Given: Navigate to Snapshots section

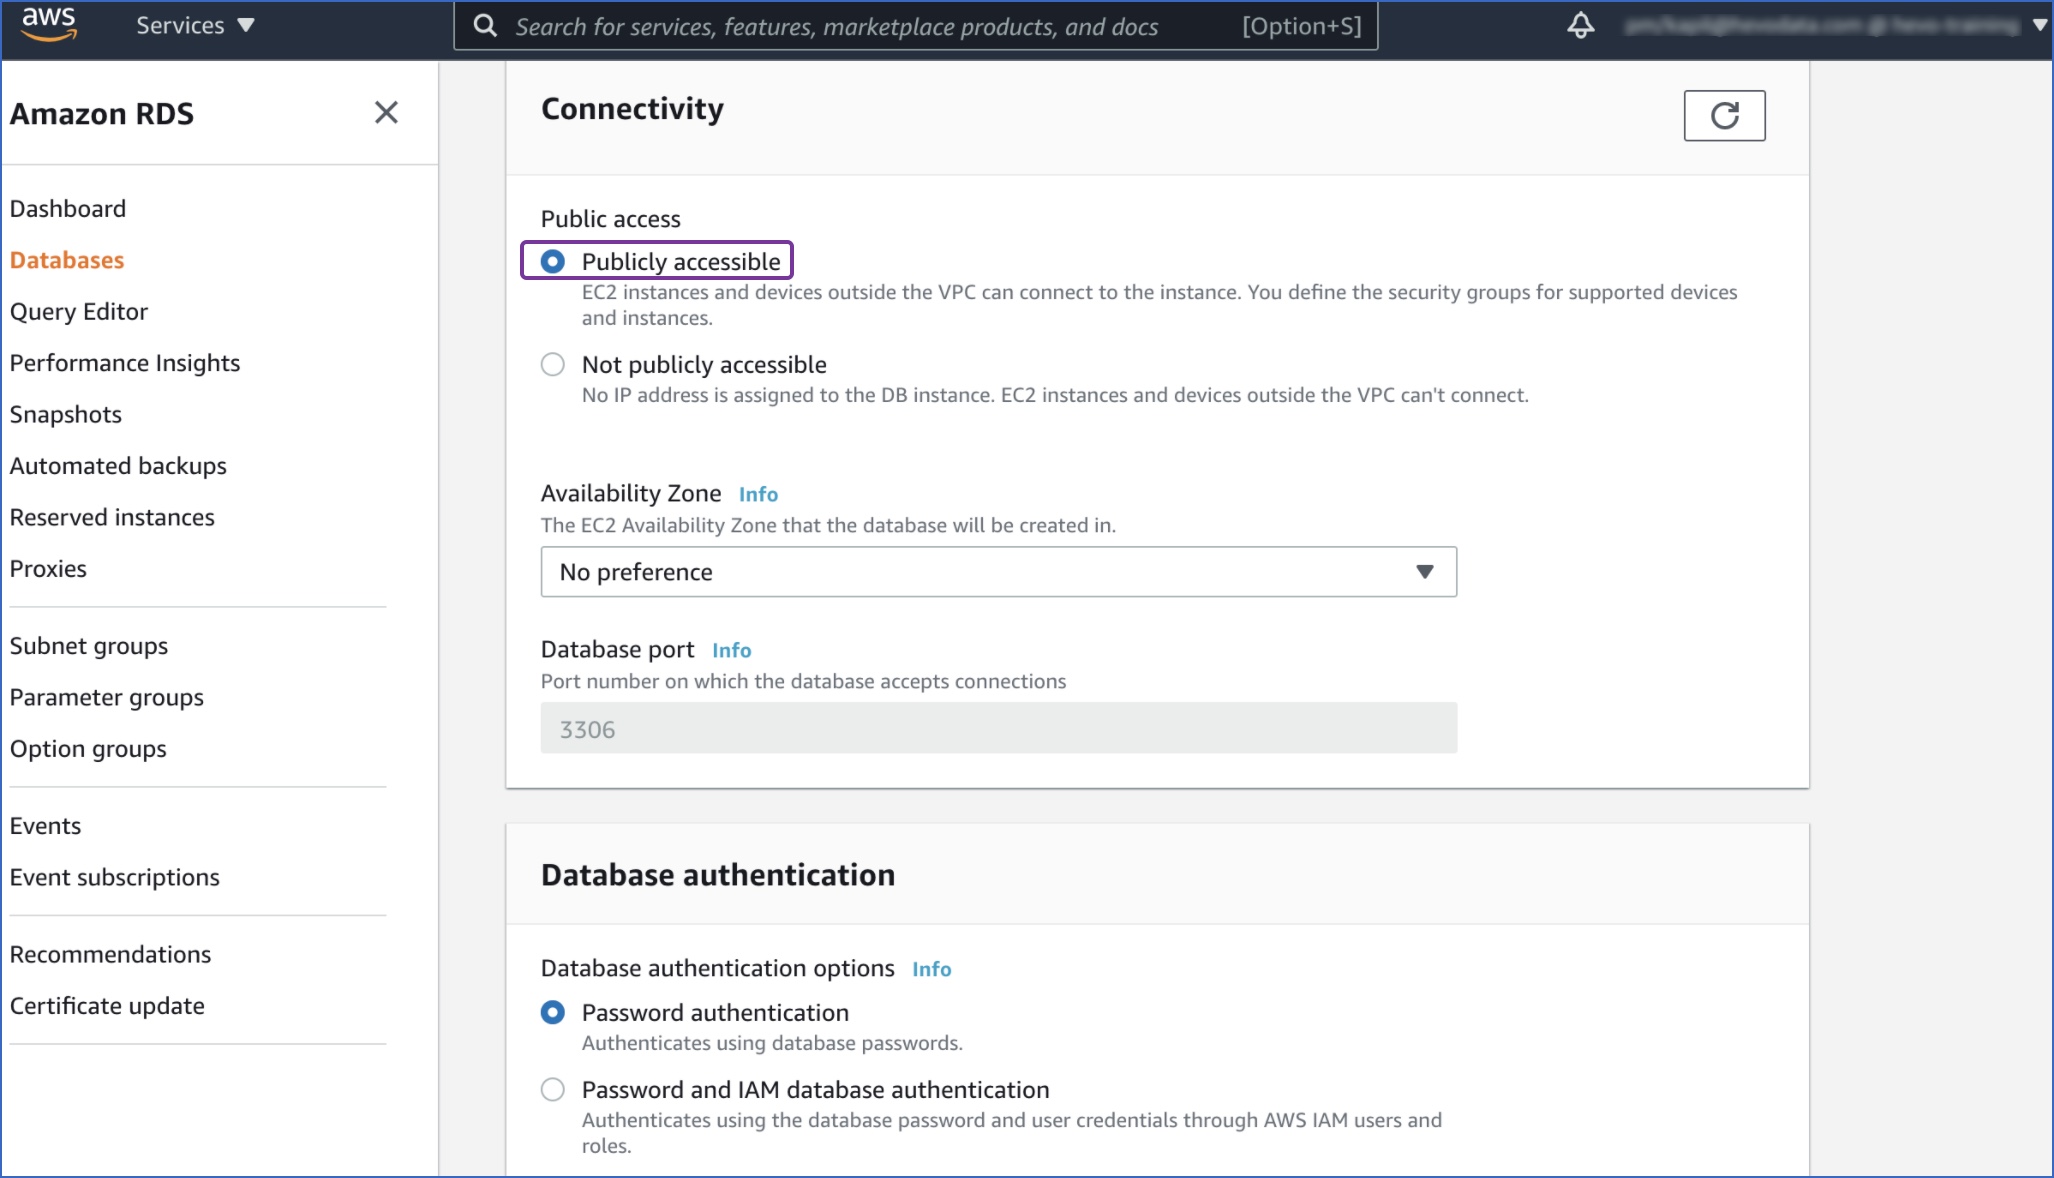Looking at the screenshot, I should pyautogui.click(x=66, y=413).
